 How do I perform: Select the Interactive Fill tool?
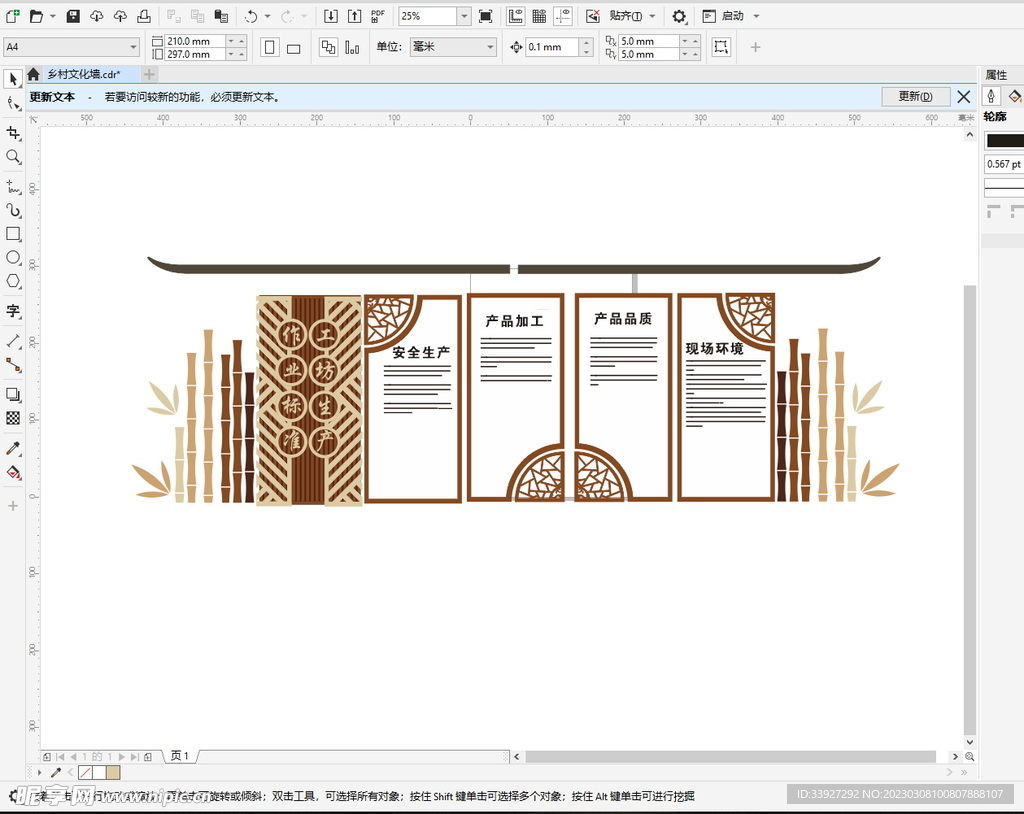click(x=13, y=473)
